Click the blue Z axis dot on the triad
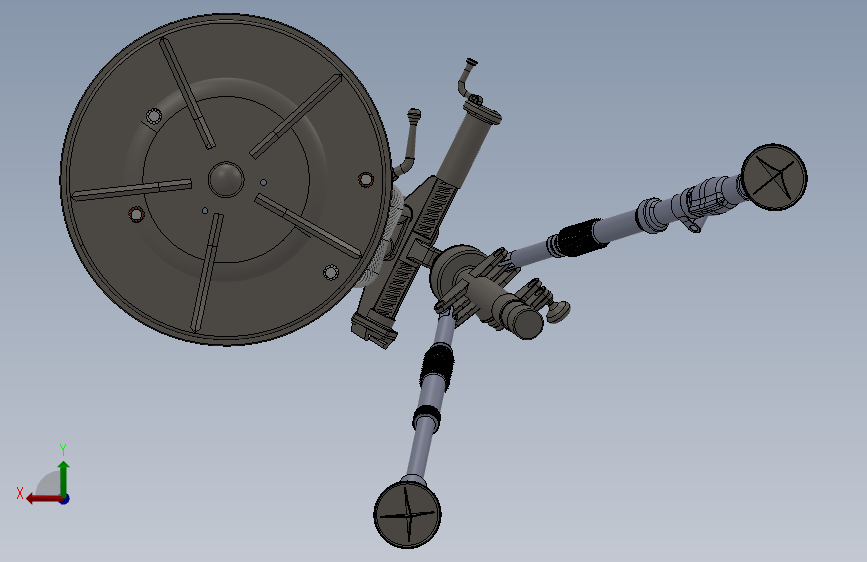 point(65,499)
